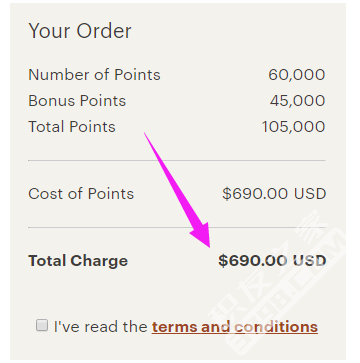Viewport: 360px width, 363px height.
Task: Click the 45,000 bonus points value
Action: 297,101
